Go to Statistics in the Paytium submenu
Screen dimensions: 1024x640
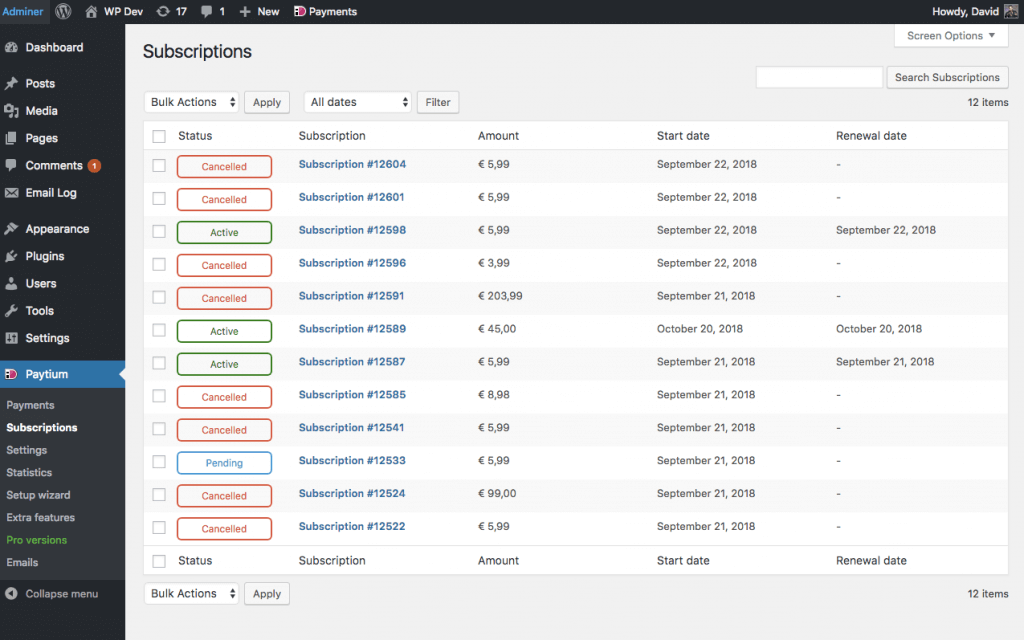[x=29, y=472]
